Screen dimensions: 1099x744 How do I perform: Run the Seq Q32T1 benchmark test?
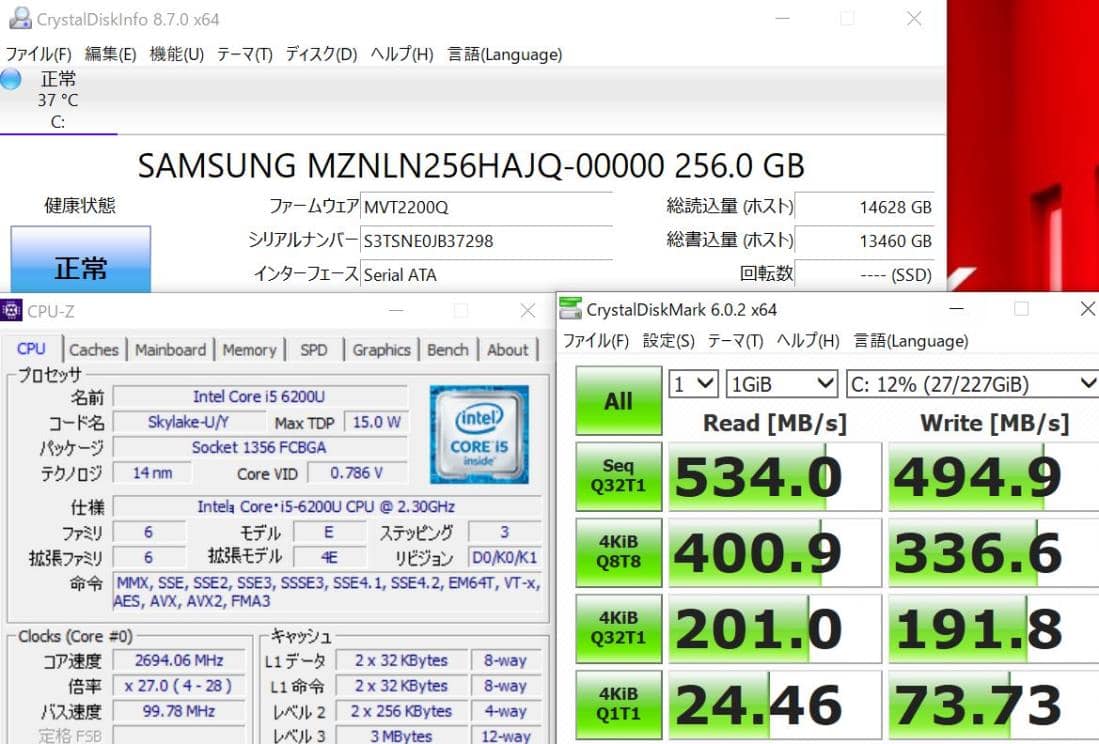point(619,476)
